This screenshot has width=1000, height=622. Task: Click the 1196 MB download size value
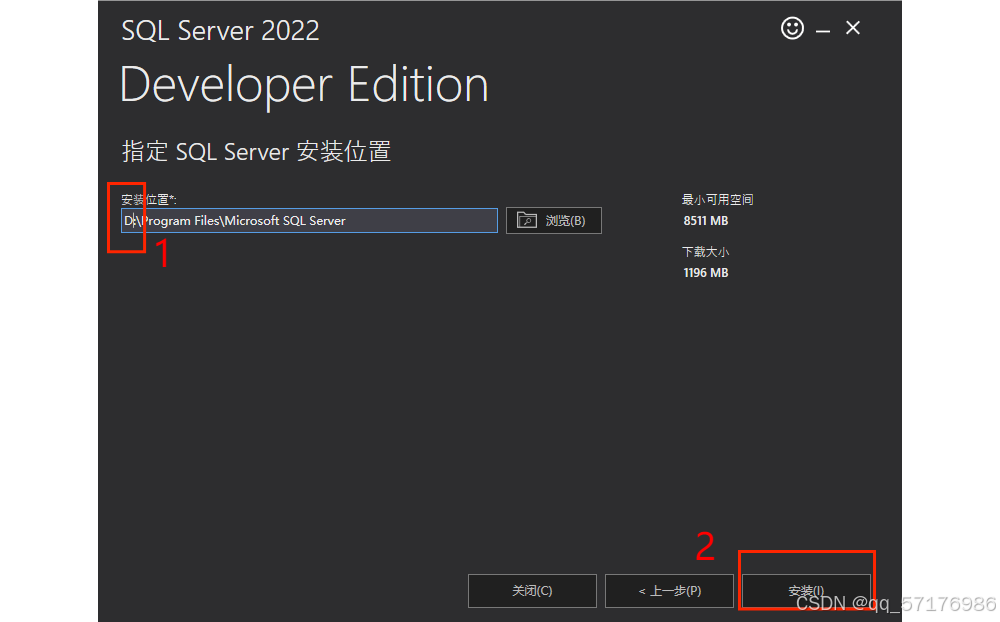[x=705, y=273]
